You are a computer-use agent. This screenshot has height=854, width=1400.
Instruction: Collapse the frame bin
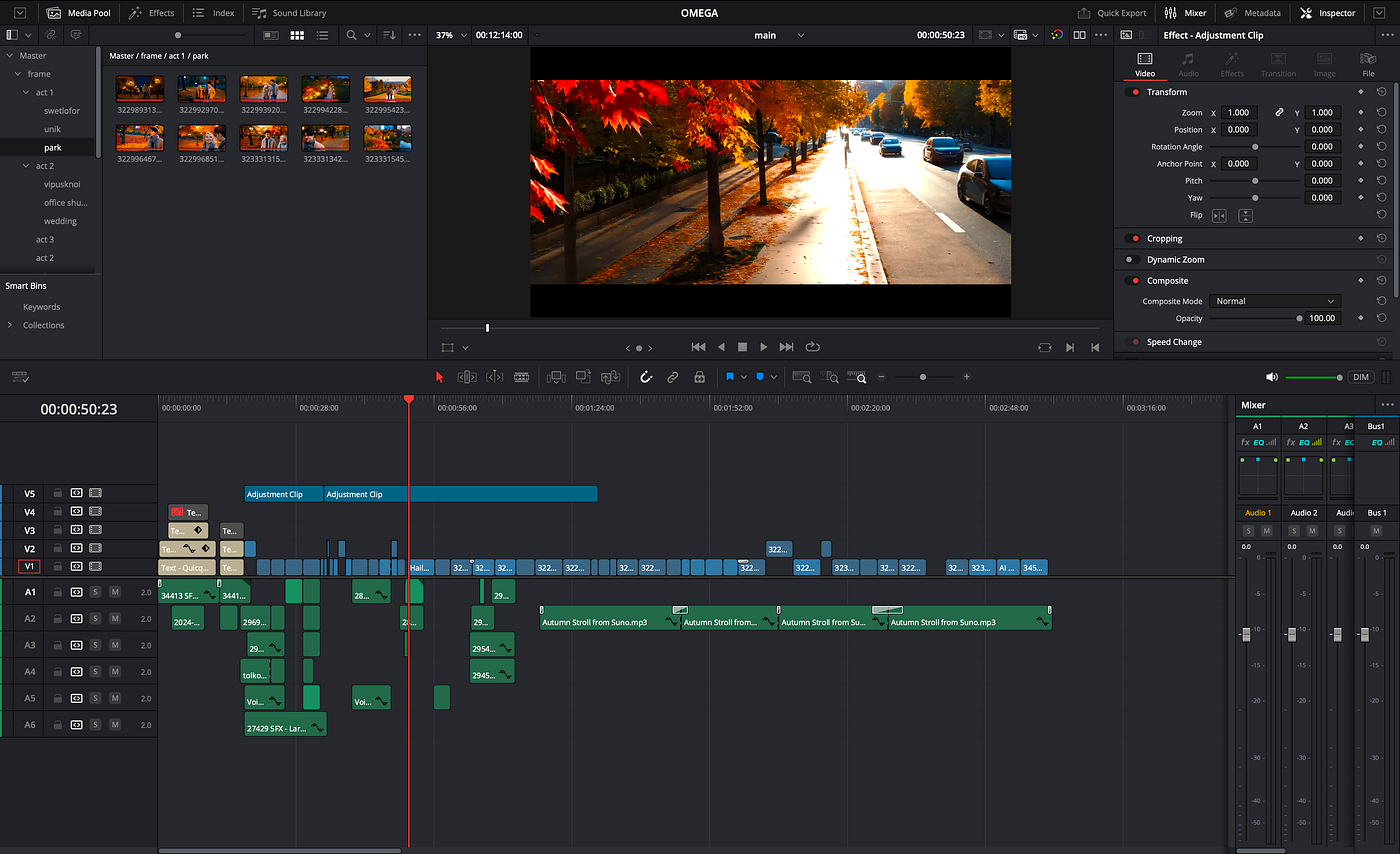[18, 74]
